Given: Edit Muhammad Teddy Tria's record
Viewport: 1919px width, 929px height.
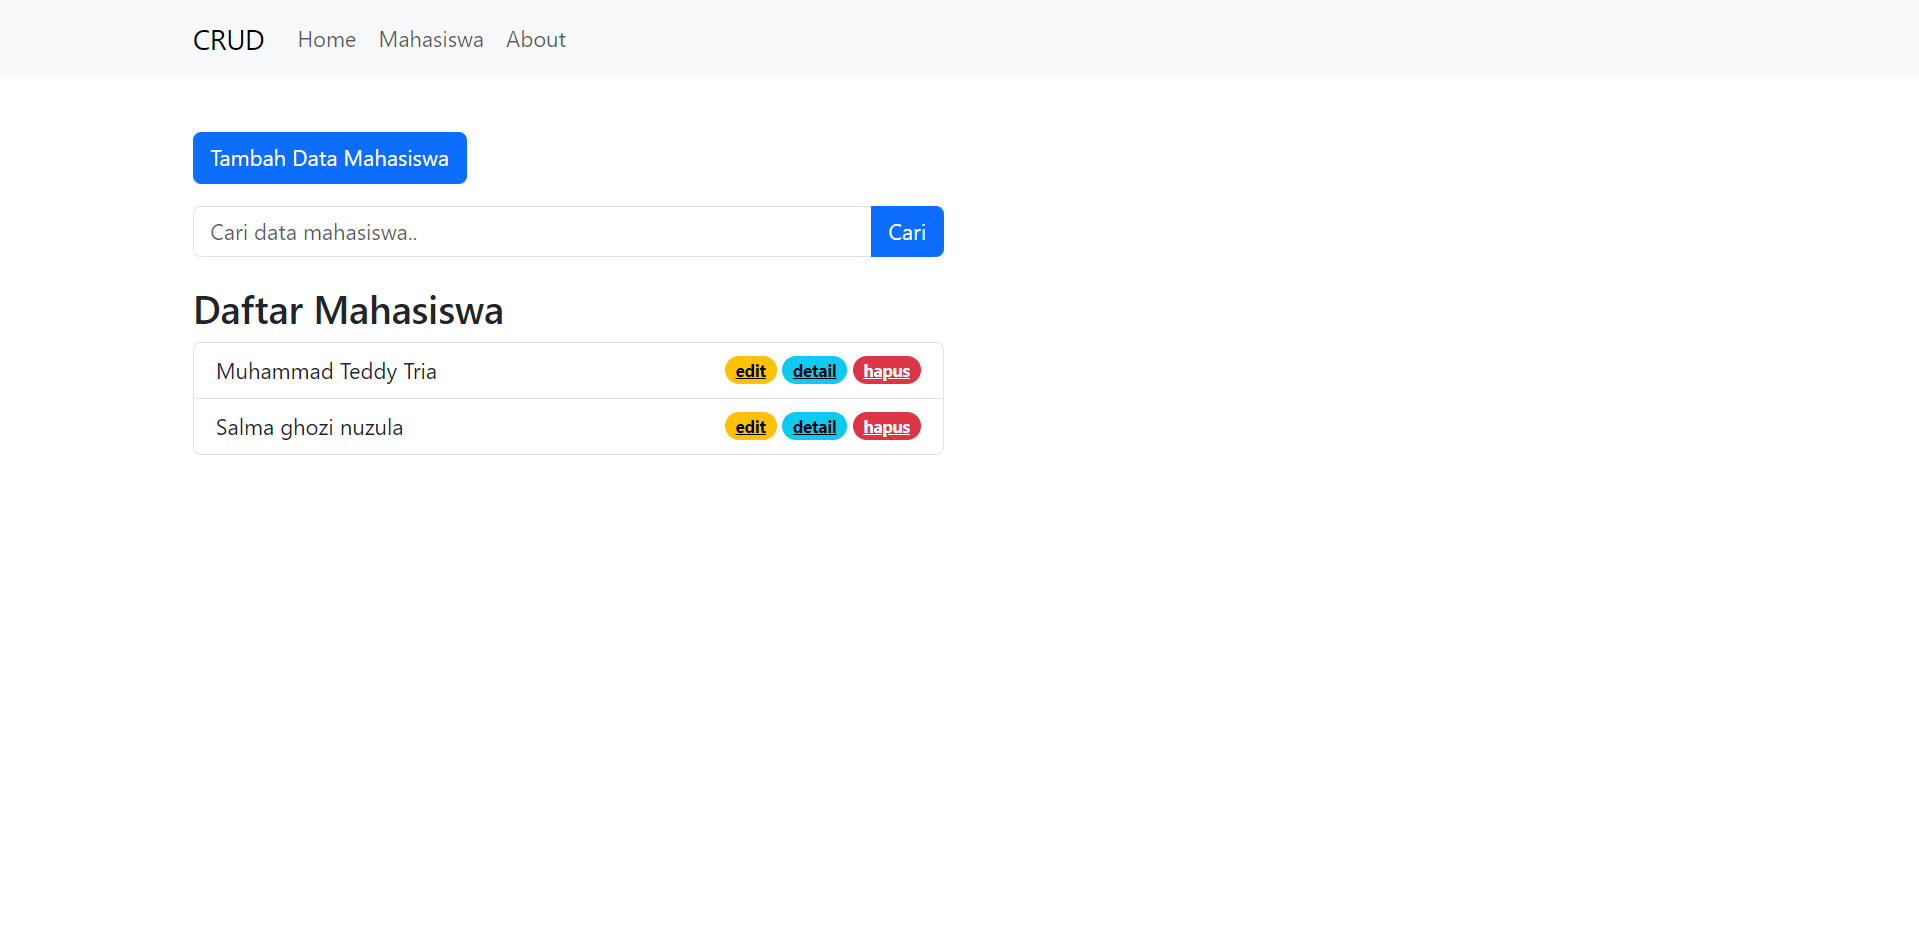Looking at the screenshot, I should [751, 371].
